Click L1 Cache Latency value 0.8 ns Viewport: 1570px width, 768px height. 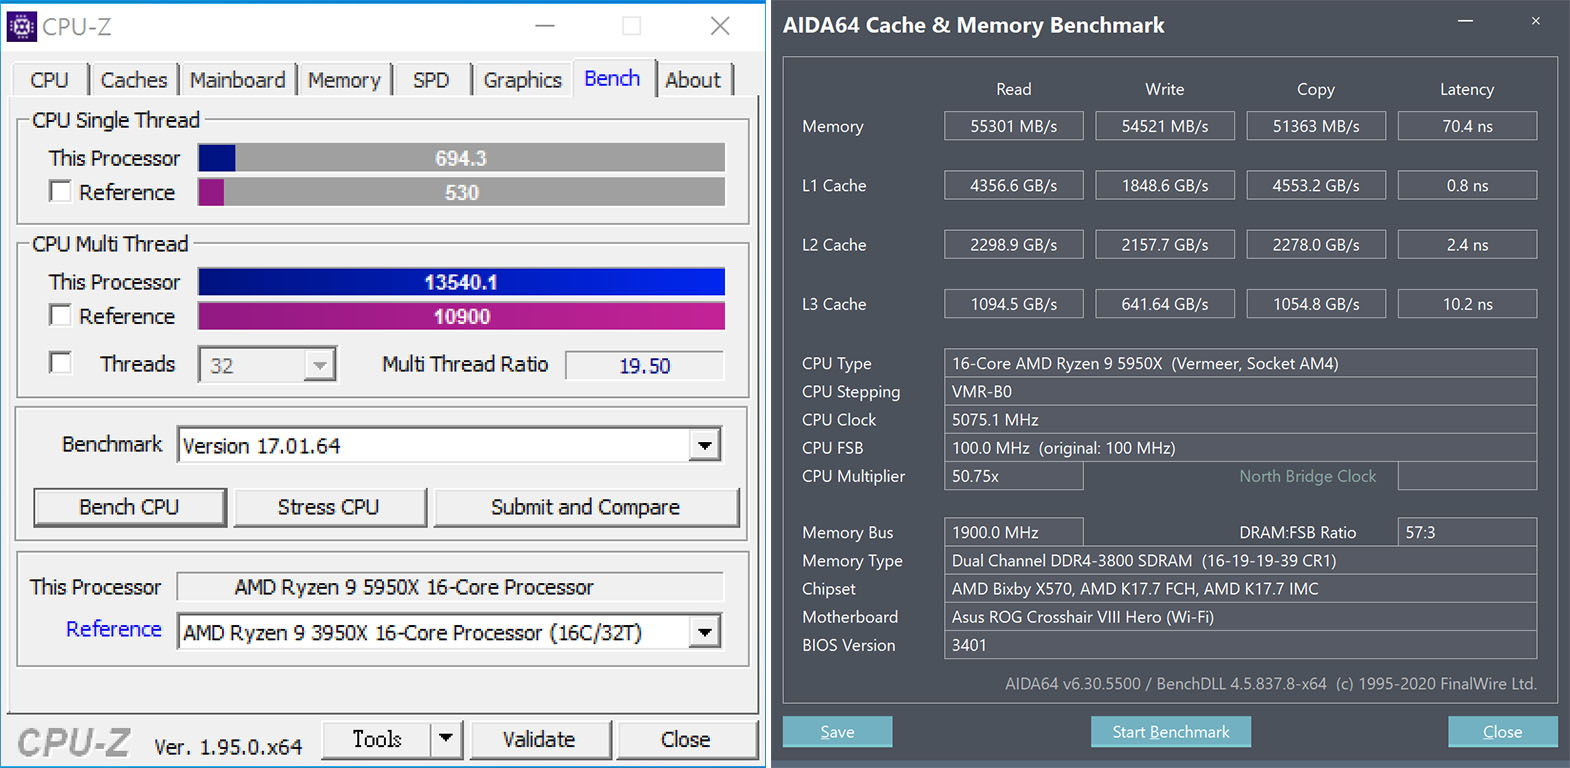[x=1467, y=185]
